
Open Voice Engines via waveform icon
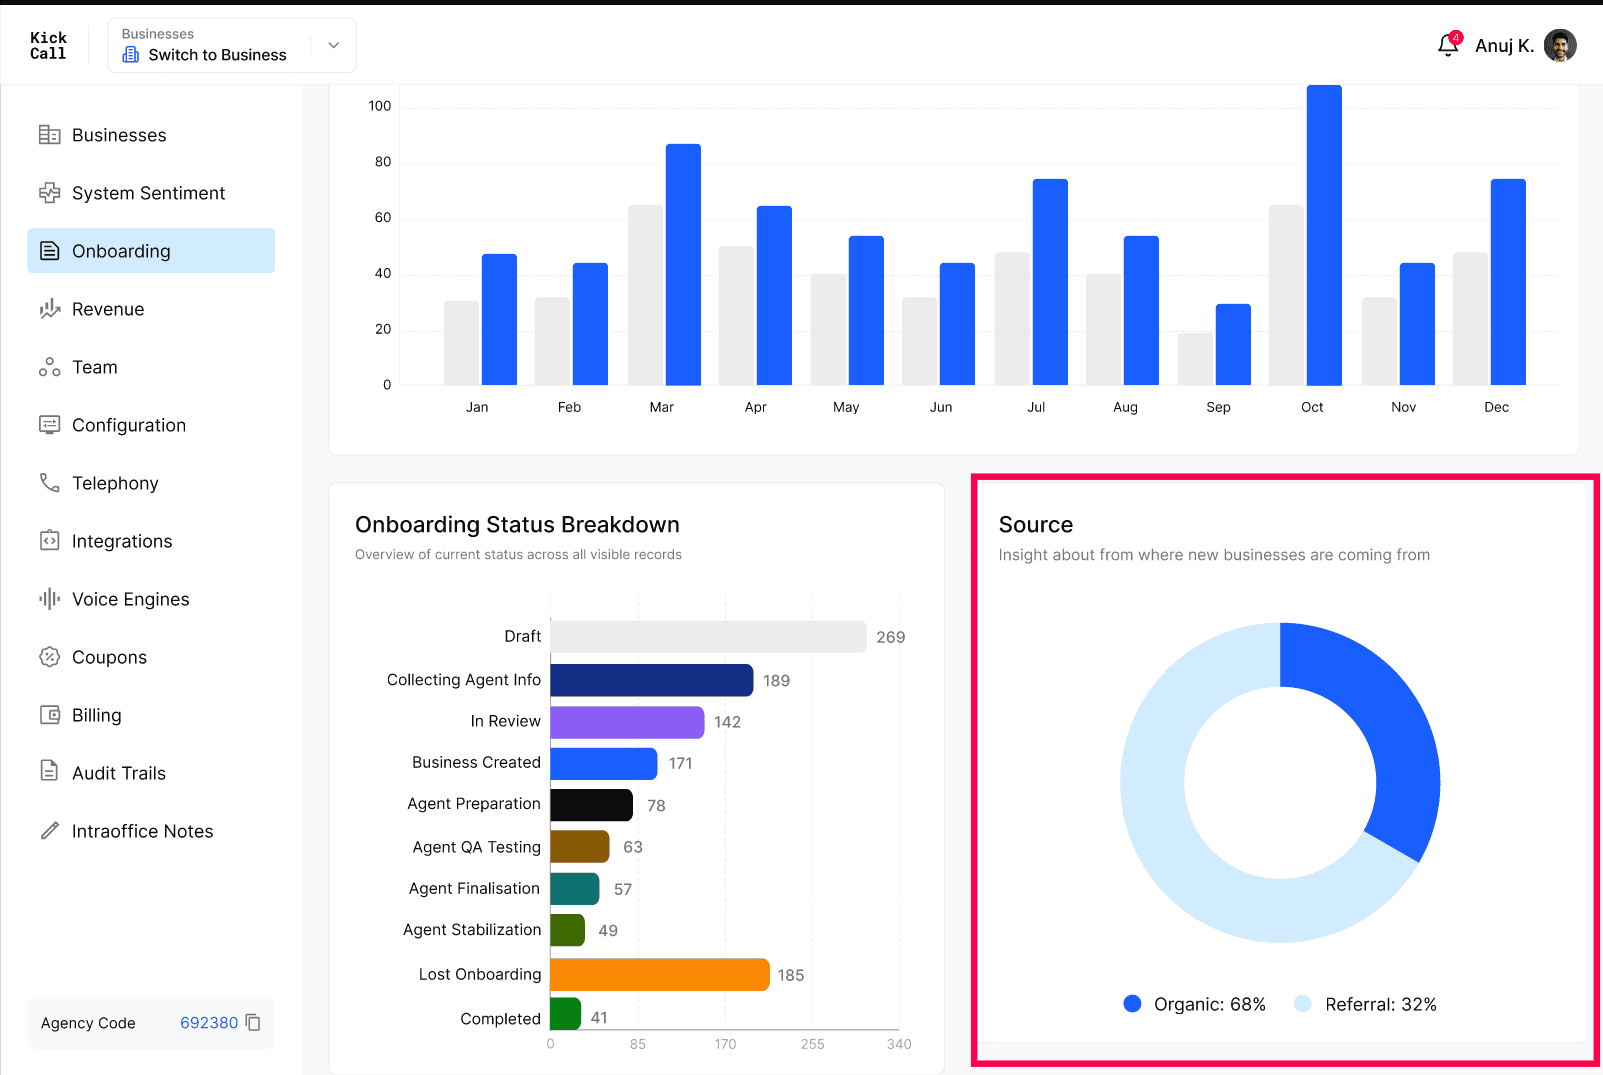tap(49, 599)
